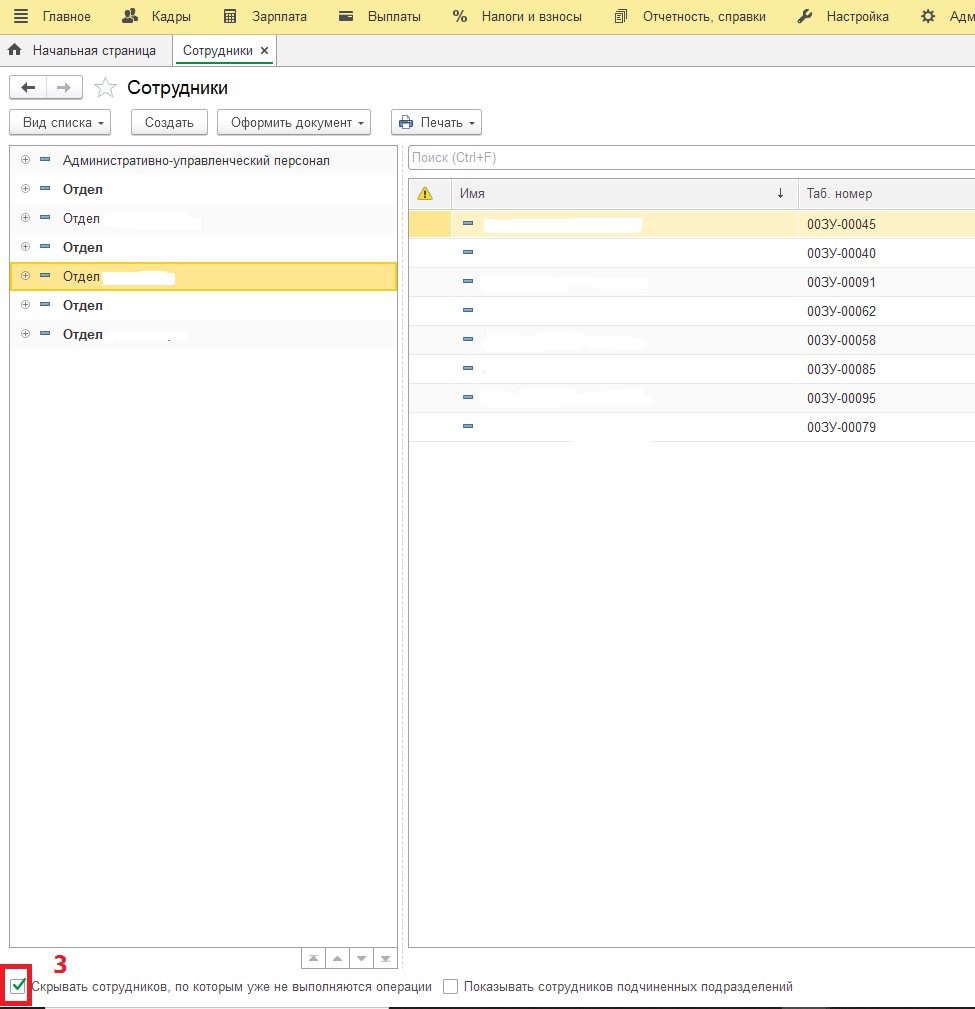This screenshot has width=975, height=1009.
Task: Click the Настройка wrench icon
Action: point(804,16)
